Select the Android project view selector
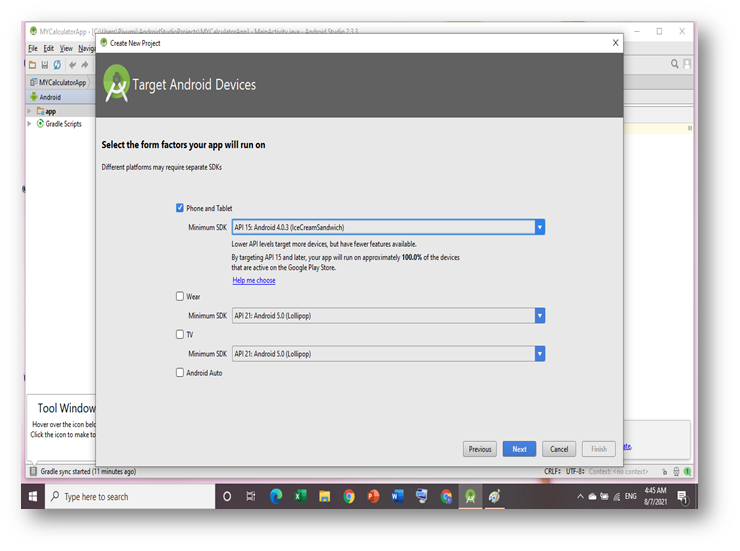This screenshot has width=740, height=551. click(x=46, y=97)
